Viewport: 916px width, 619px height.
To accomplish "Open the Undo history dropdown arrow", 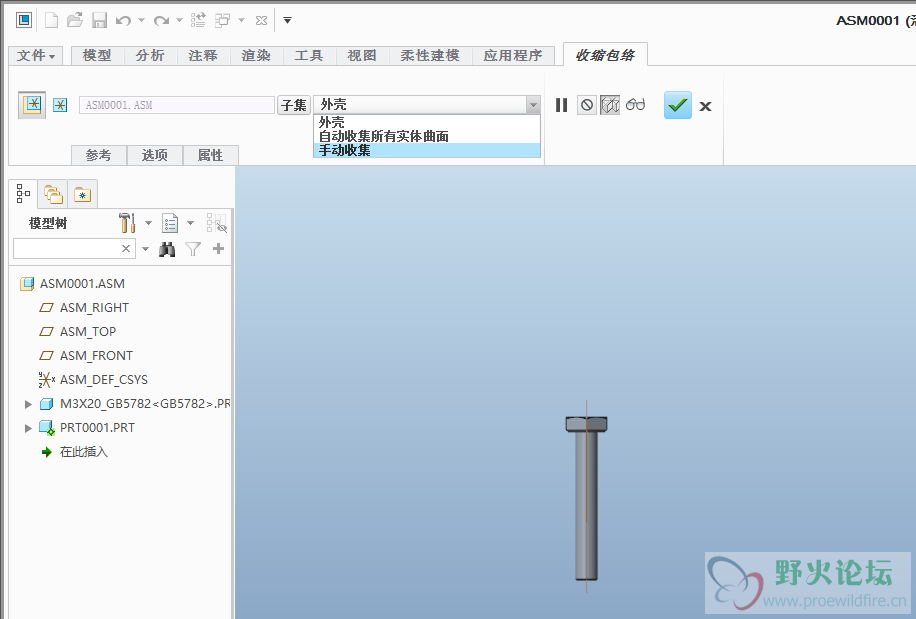I will pos(141,20).
